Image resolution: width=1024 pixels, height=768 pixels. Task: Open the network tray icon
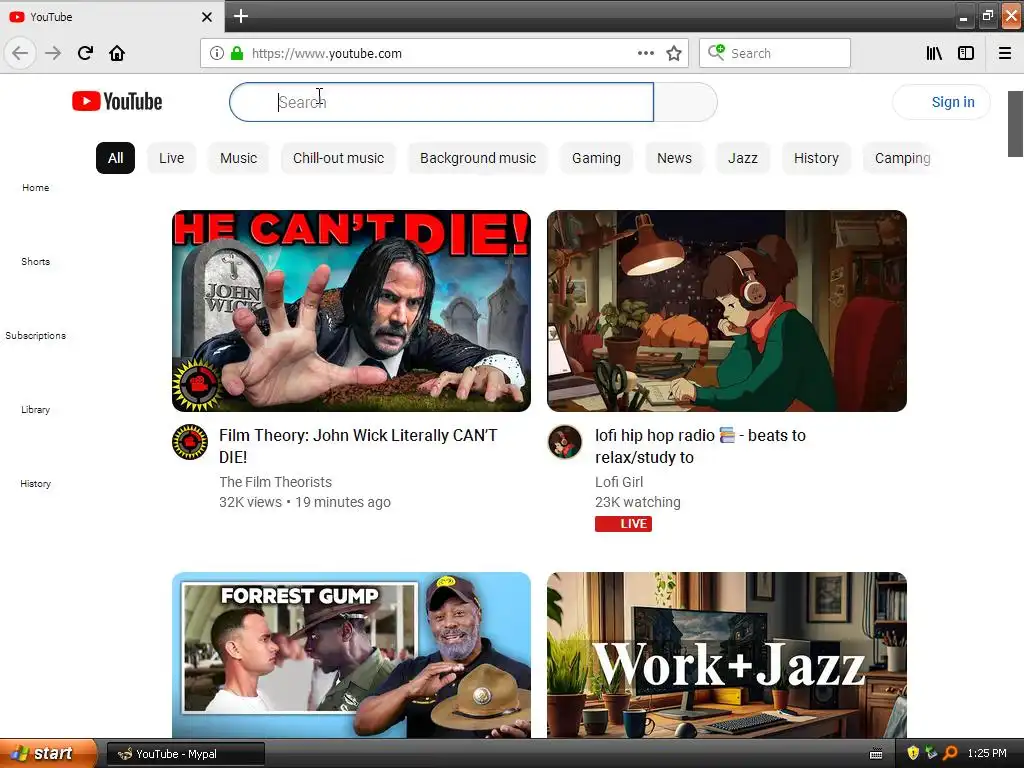(931, 753)
